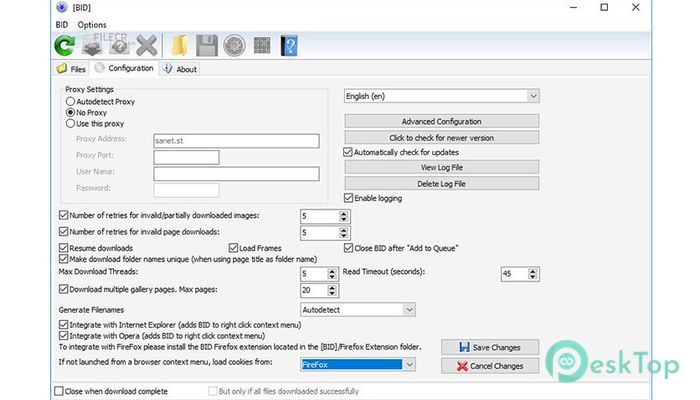Screen dimensions: 700x400
Task: Click to check for newer version
Action: pos(442,138)
